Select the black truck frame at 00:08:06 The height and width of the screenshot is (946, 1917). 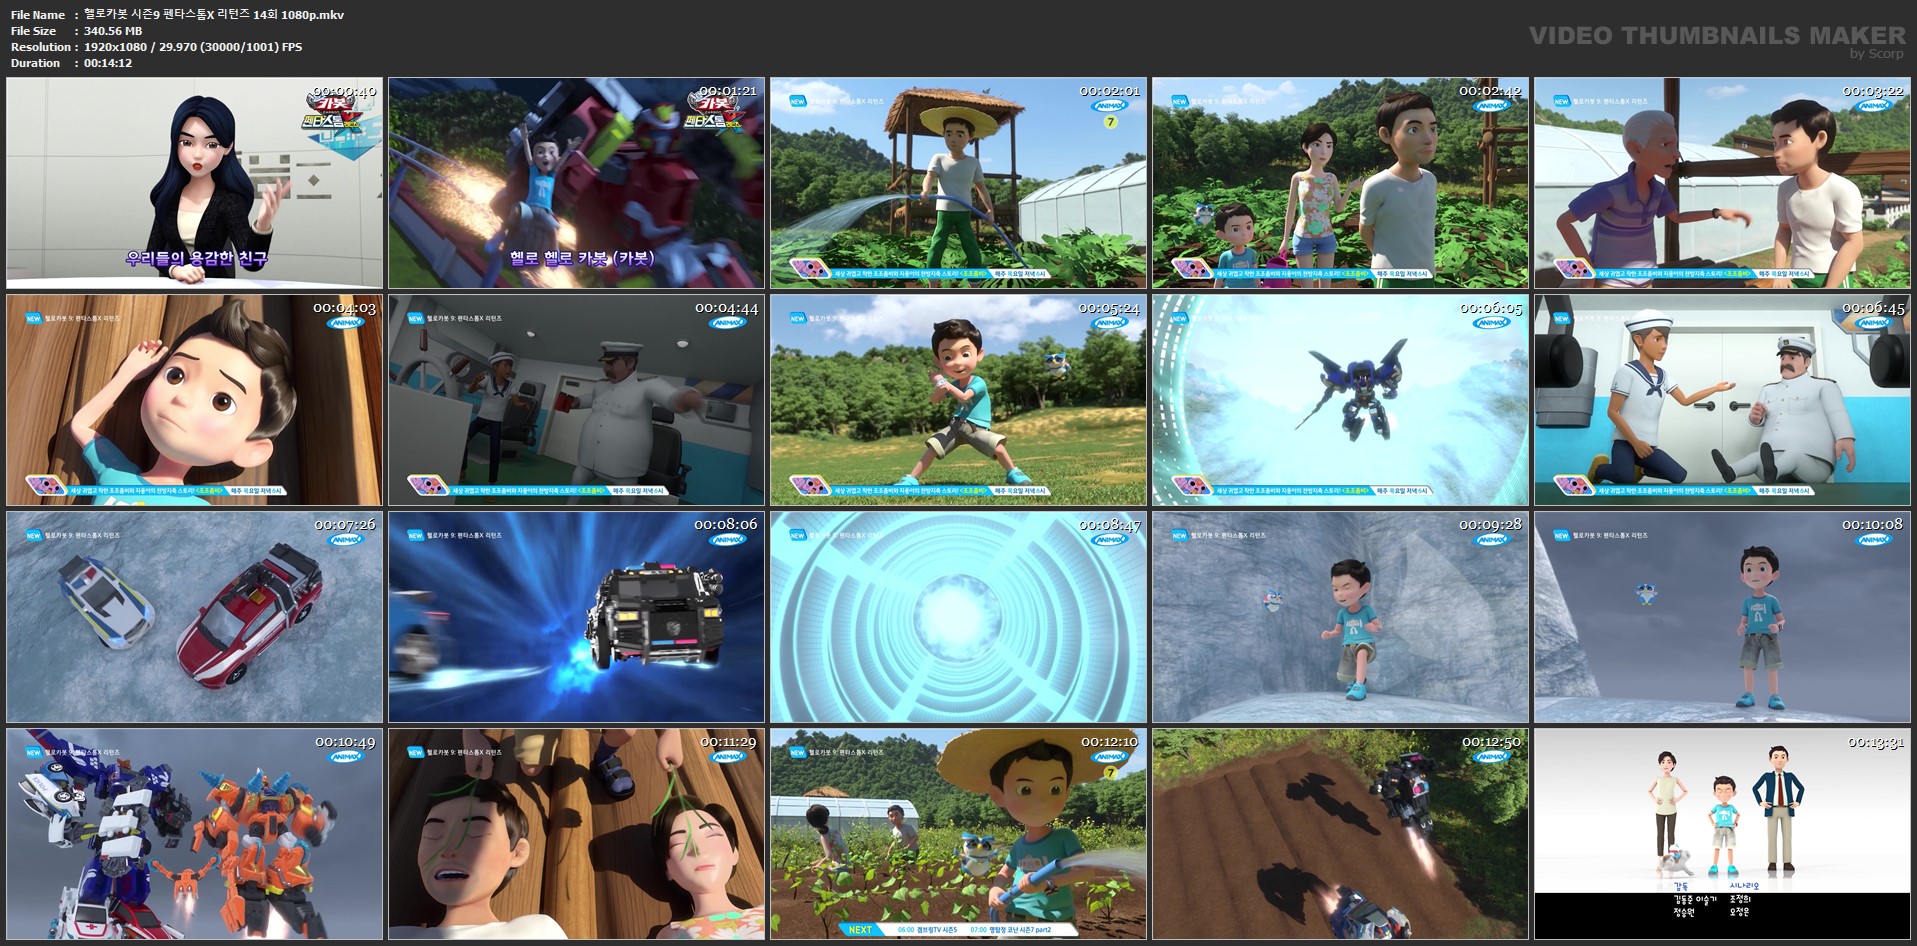click(577, 617)
